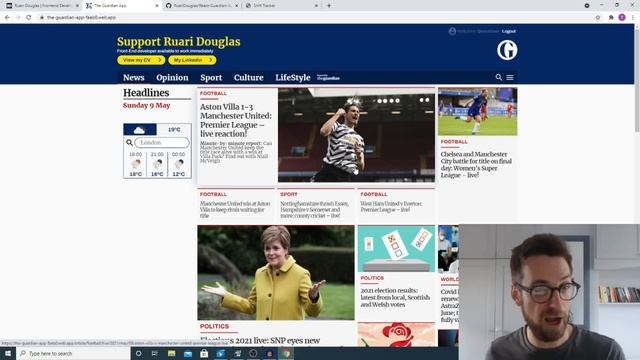
Task: Open the hamburger menu in navigation bar
Action: (x=510, y=77)
